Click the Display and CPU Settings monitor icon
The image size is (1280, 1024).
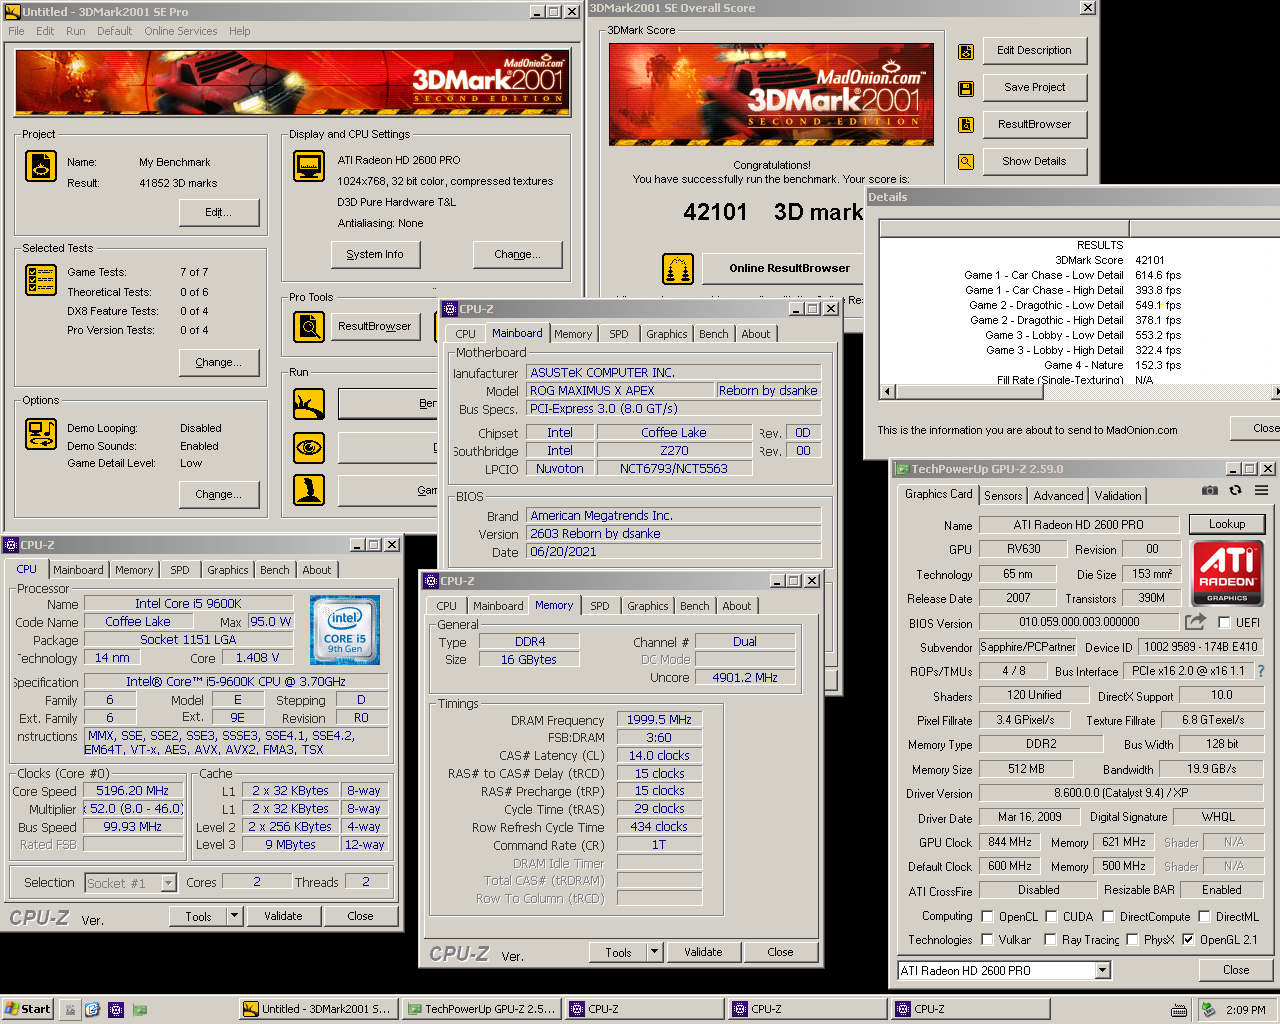point(309,166)
